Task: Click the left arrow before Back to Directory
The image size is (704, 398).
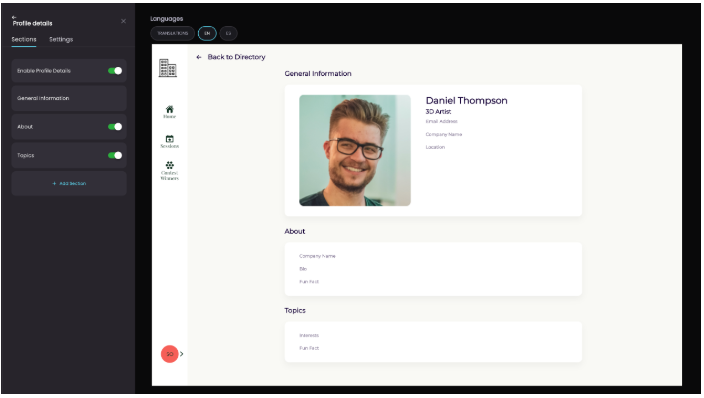Action: click(x=199, y=57)
